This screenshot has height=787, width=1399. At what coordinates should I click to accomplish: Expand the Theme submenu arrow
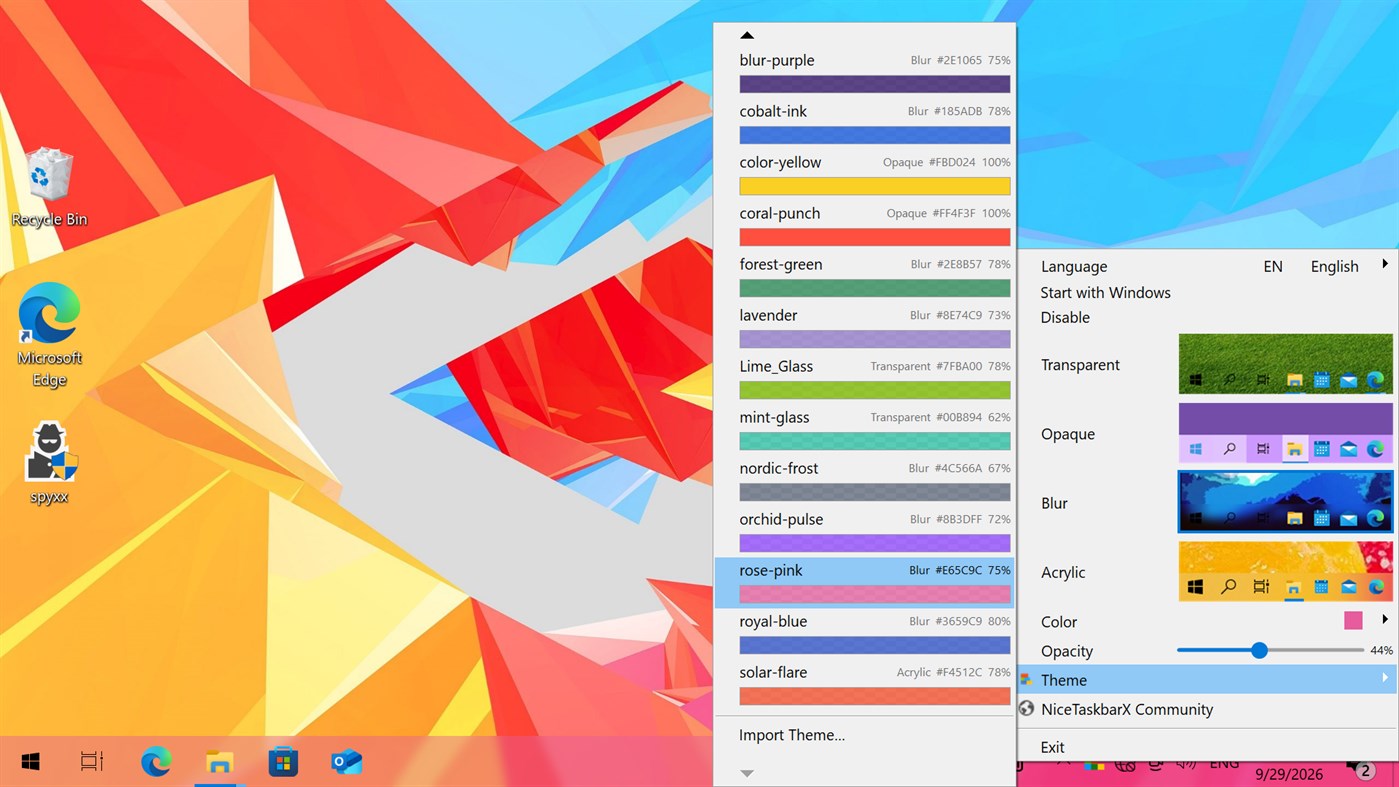click(1385, 678)
